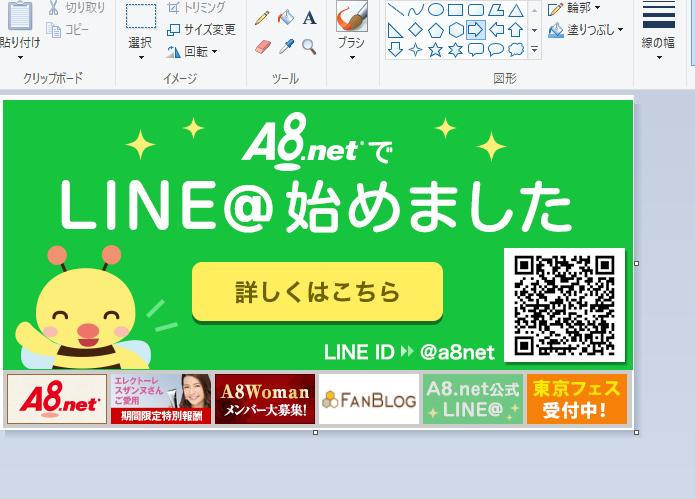Select the Four-point star shape
This screenshot has width=695, height=499.
[x=415, y=49]
